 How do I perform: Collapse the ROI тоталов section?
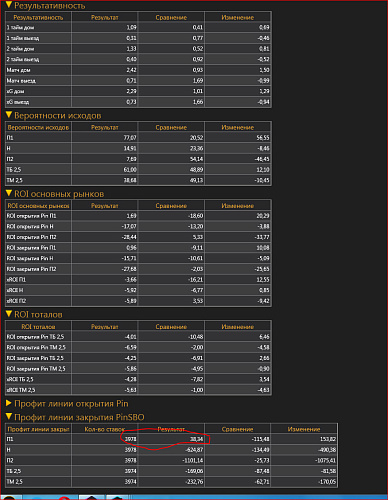[9, 314]
